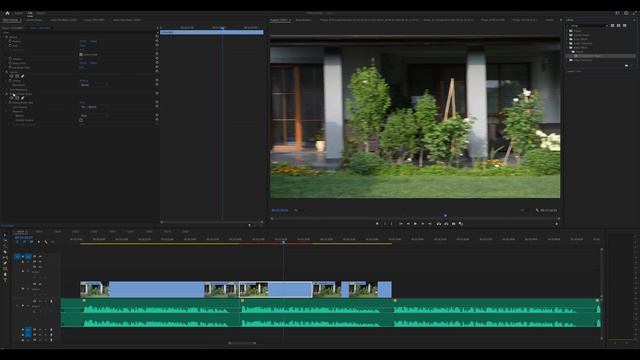Select Effects panel tab

pos(570,20)
